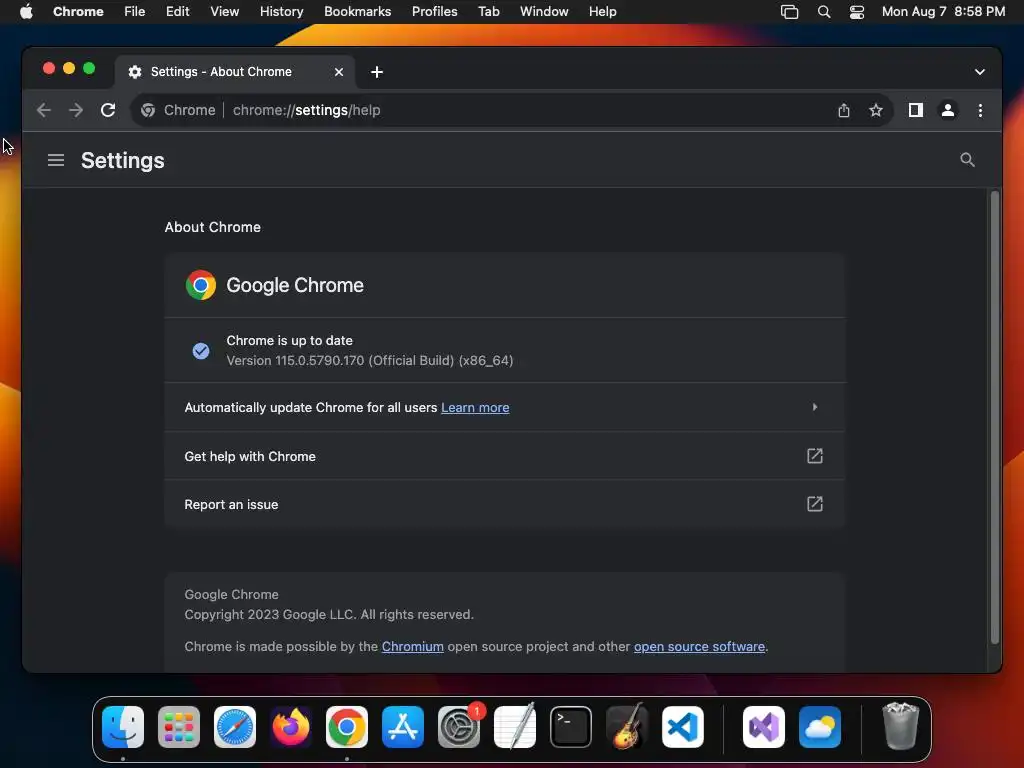Image resolution: width=1024 pixels, height=768 pixels.
Task: Close the Settings - About Chrome tab
Action: pyautogui.click(x=338, y=72)
